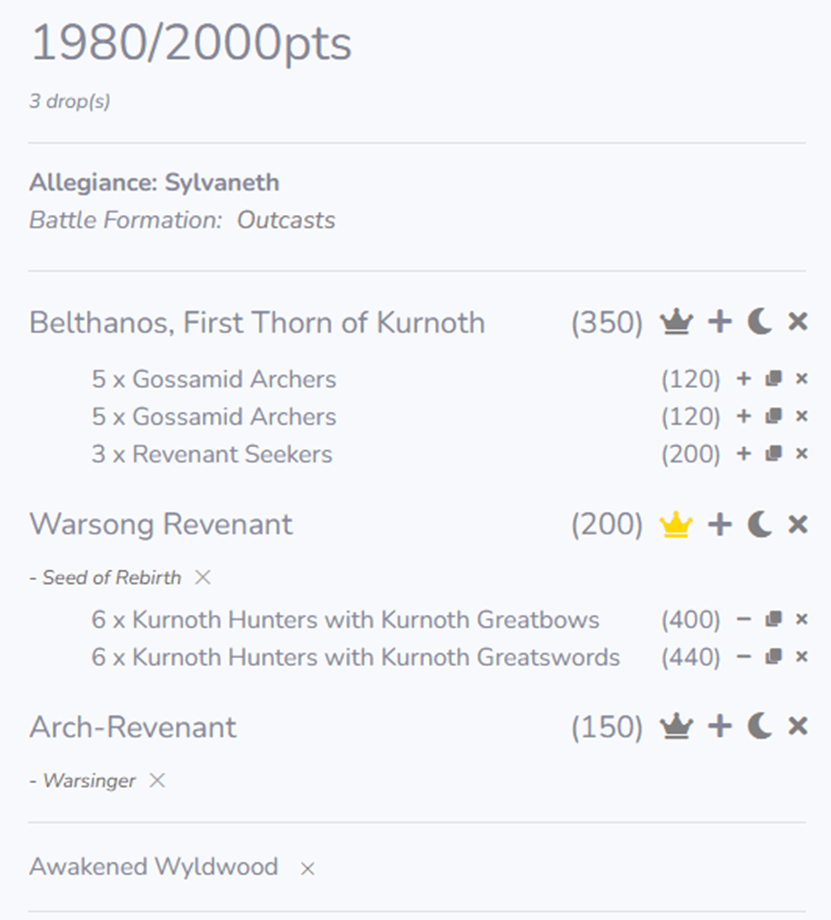The height and width of the screenshot is (920, 831).
Task: Toggle general crown for Arch-Revenant
Action: [677, 726]
